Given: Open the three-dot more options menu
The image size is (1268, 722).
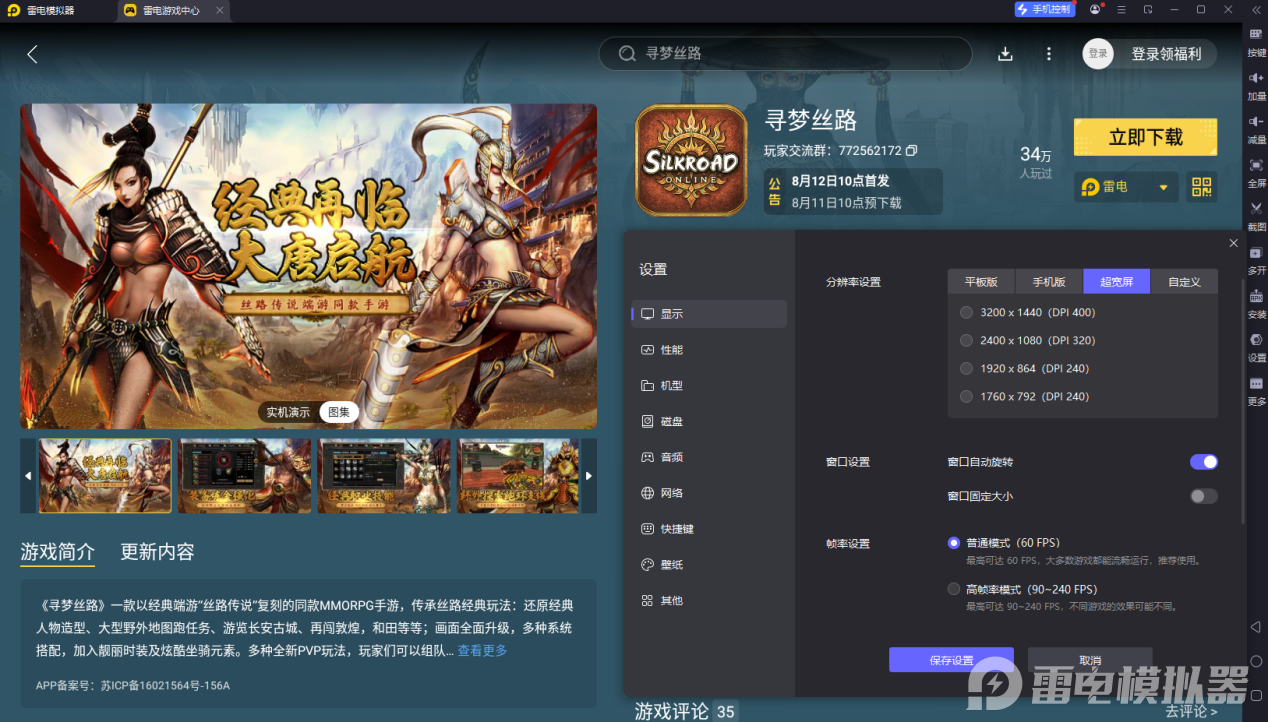Looking at the screenshot, I should coord(1048,54).
